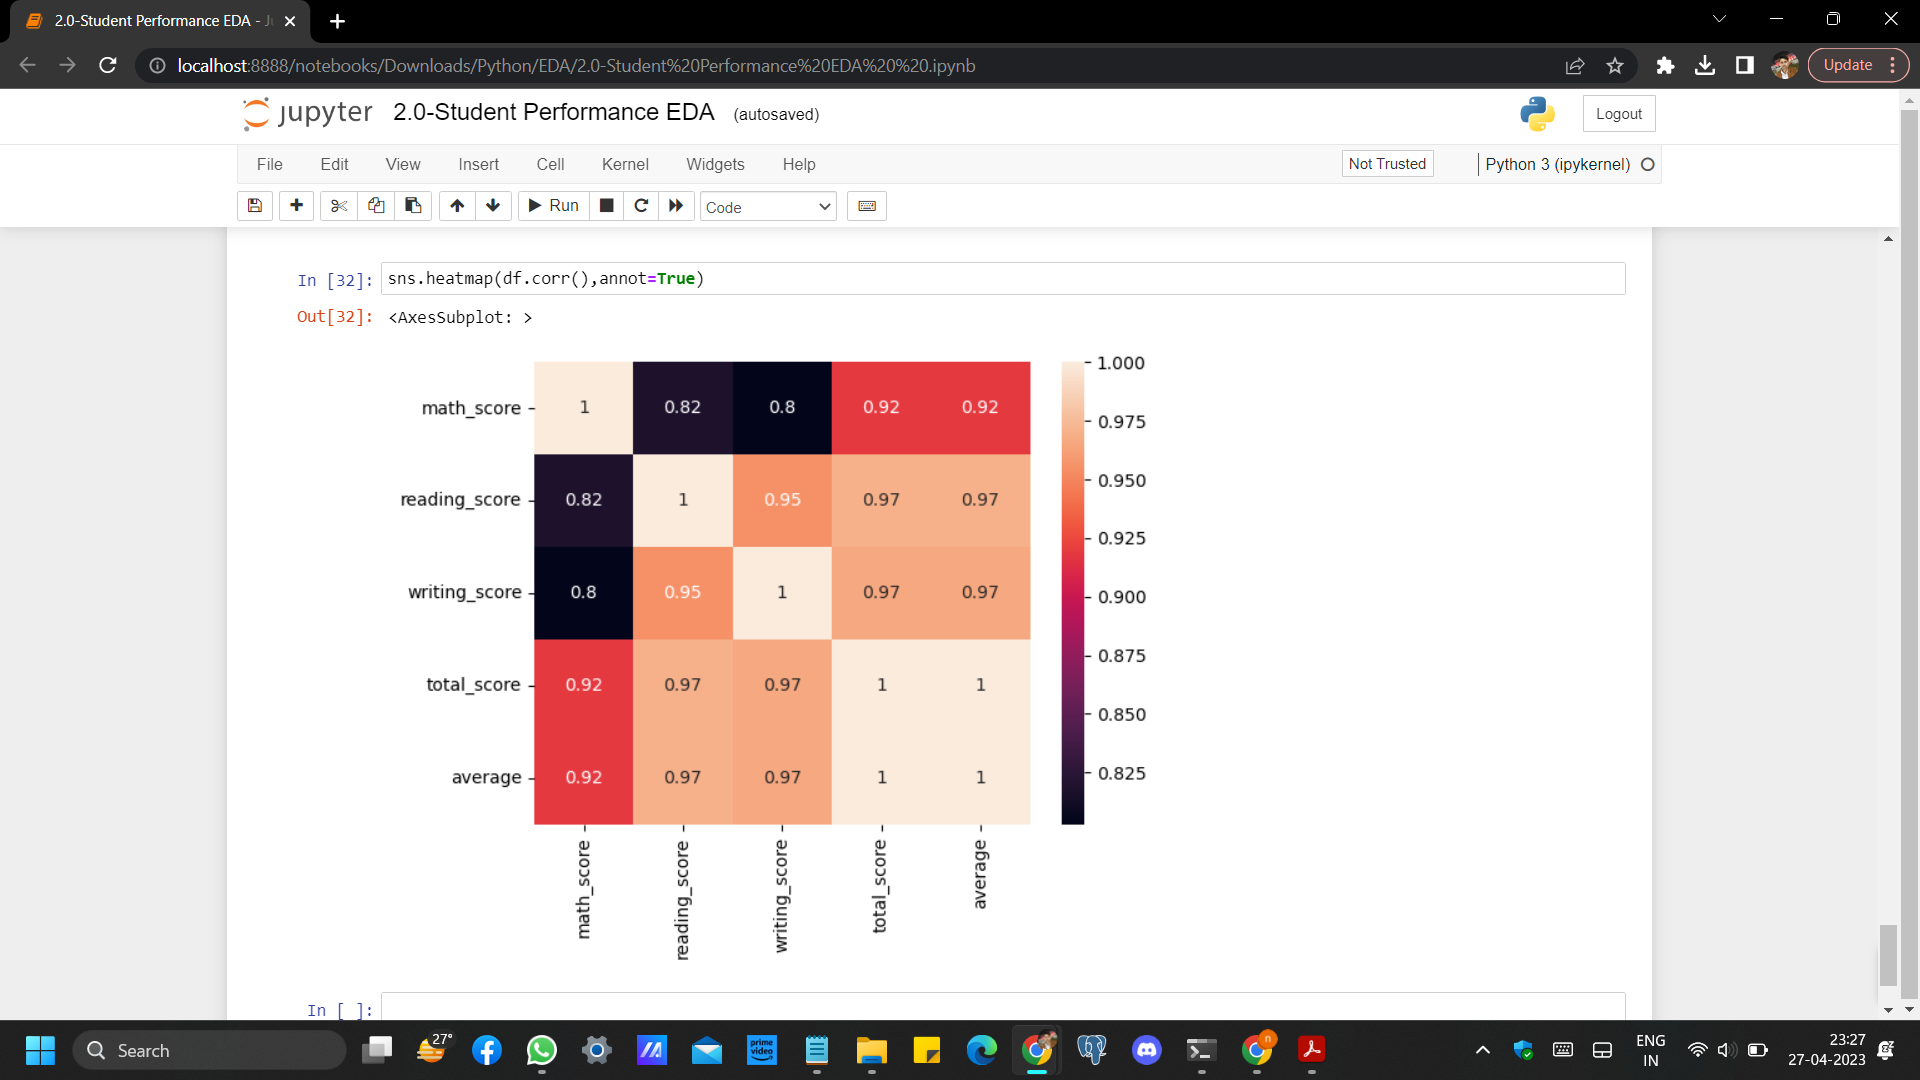This screenshot has height=1080, width=1920.
Task: Open the Kernel menu
Action: (x=625, y=164)
